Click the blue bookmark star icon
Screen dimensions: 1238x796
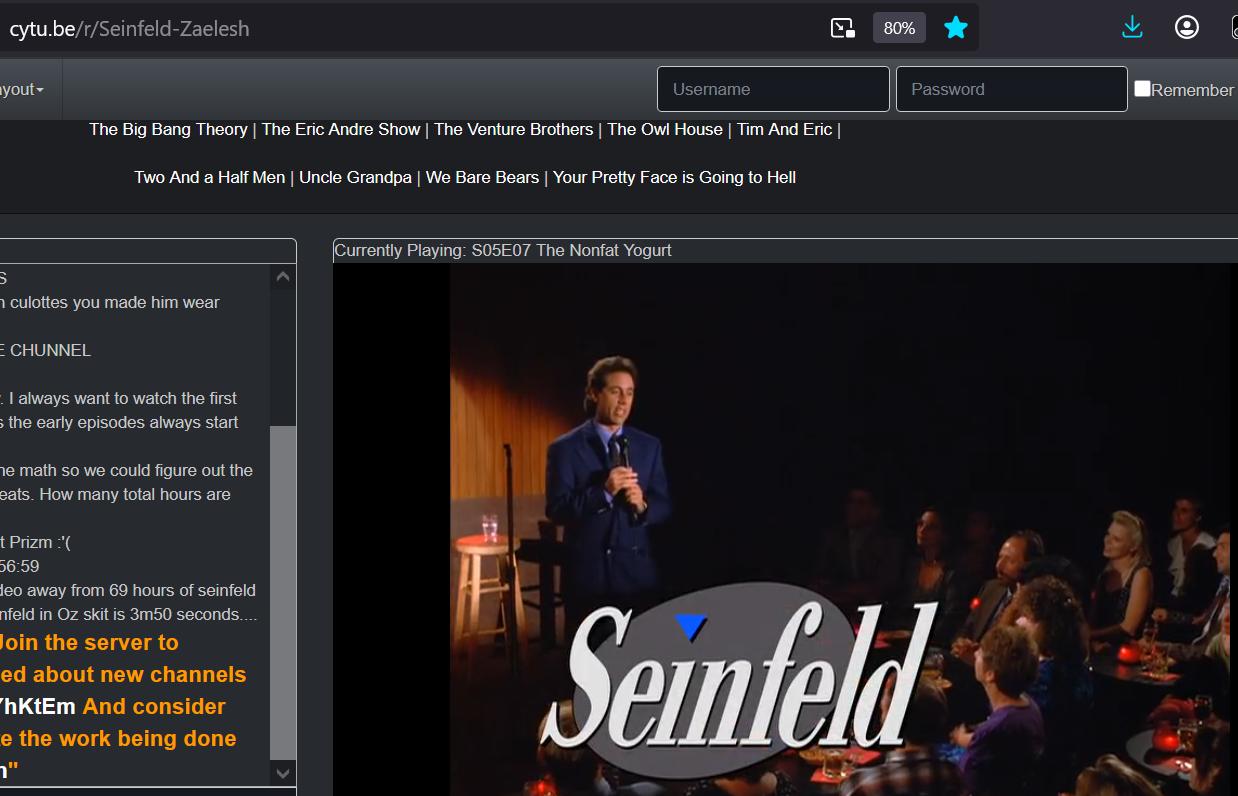tap(956, 28)
